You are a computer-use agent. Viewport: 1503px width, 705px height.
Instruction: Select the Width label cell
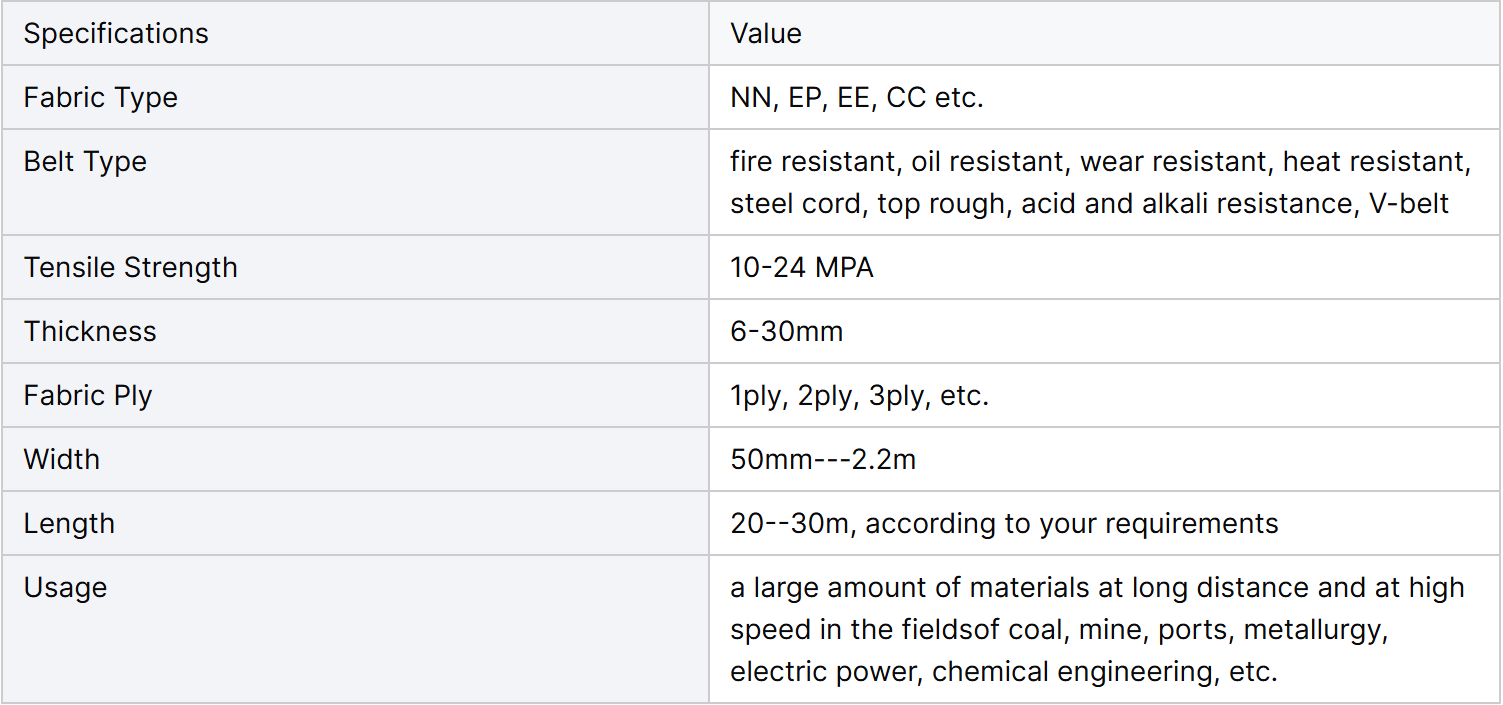[62, 460]
